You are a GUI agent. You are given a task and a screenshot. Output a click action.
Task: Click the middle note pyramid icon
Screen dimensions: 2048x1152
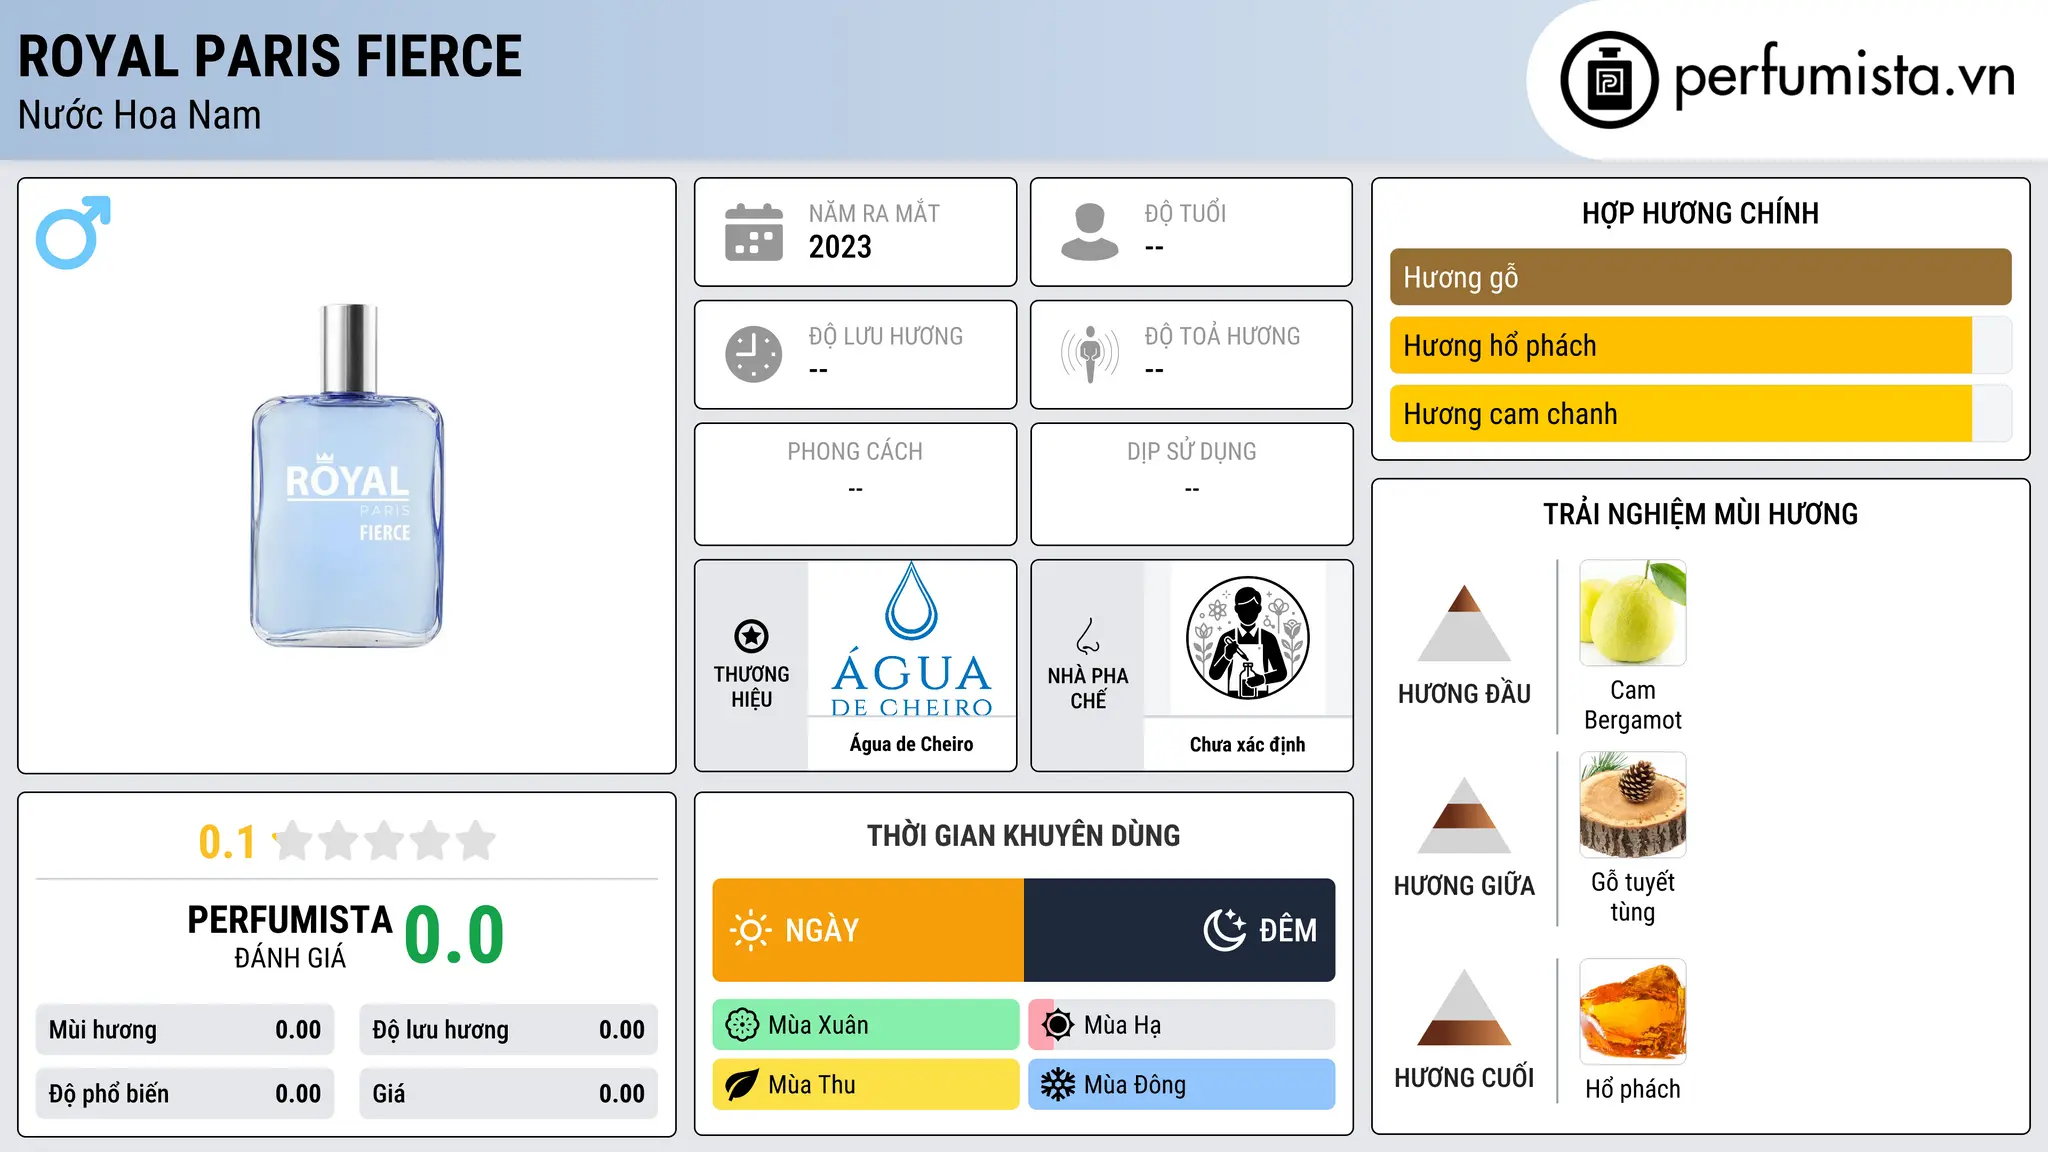(1464, 815)
